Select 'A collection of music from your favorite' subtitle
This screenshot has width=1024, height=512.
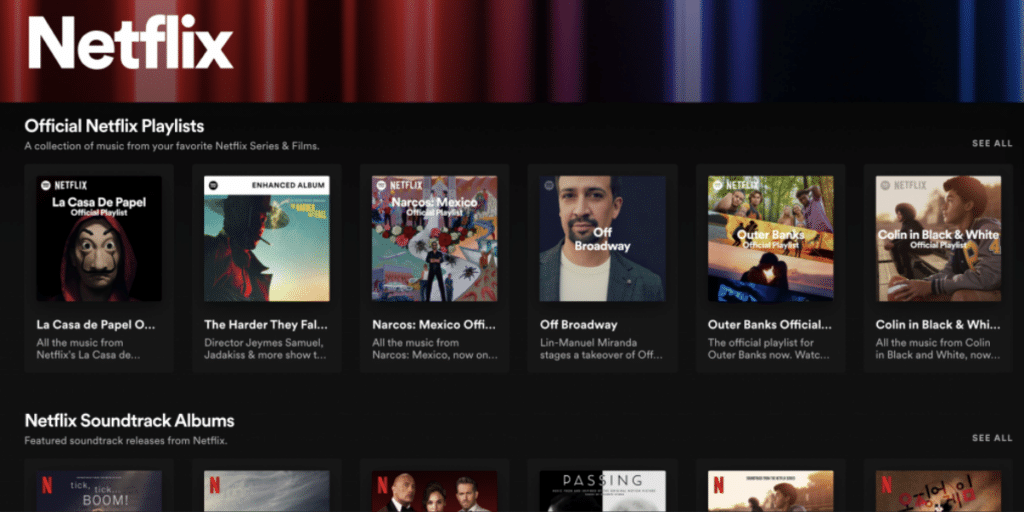172,146
